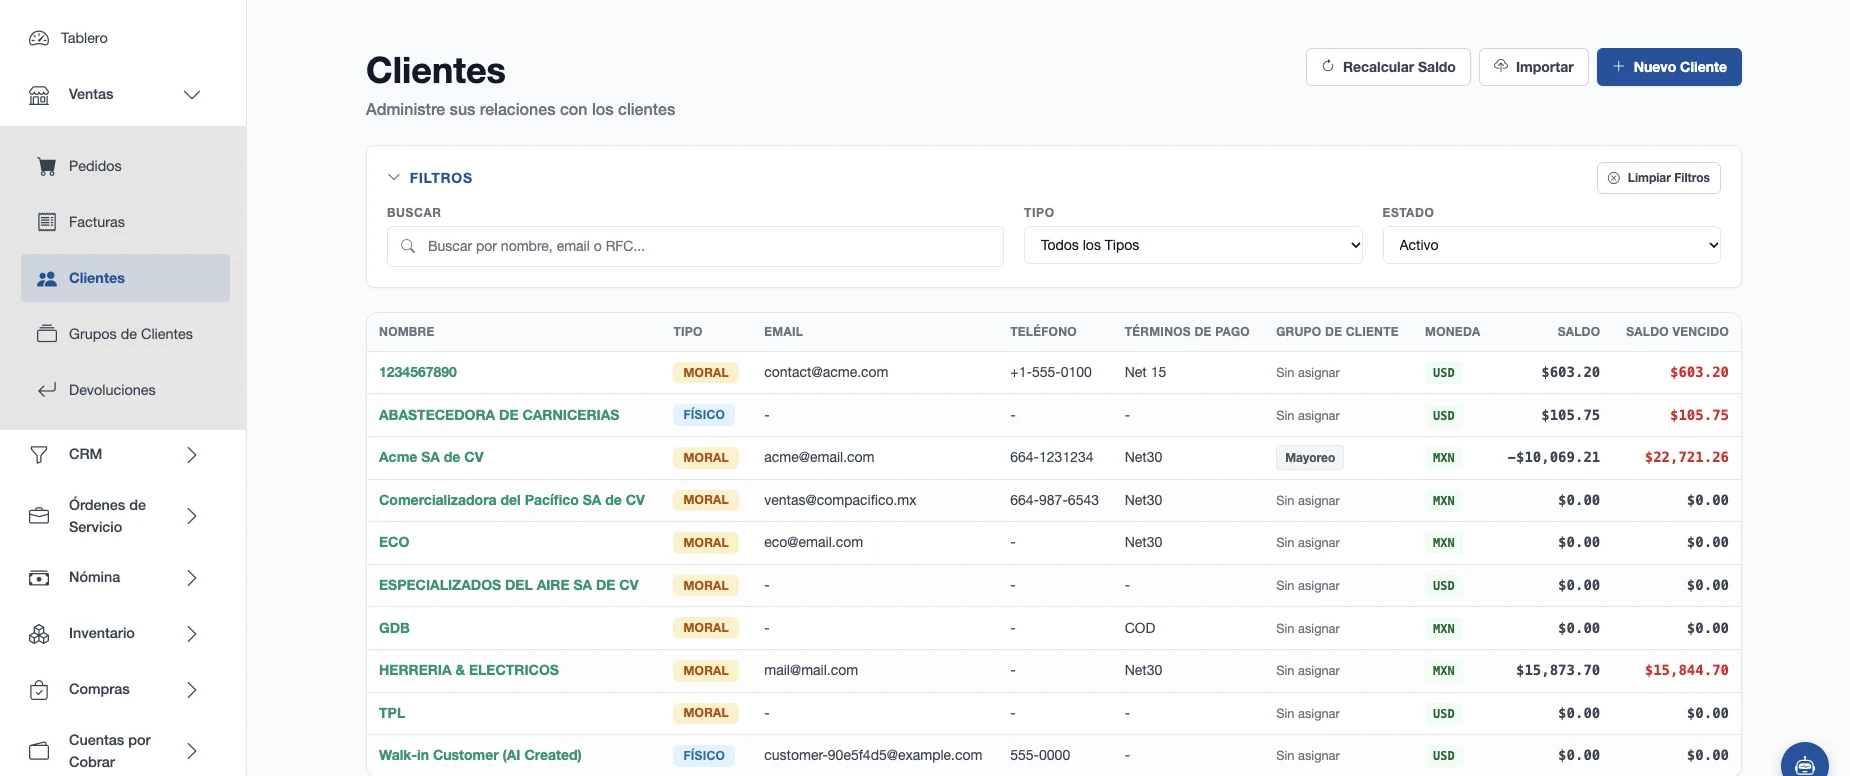Open the Tablero dashboard icon

coord(39,38)
